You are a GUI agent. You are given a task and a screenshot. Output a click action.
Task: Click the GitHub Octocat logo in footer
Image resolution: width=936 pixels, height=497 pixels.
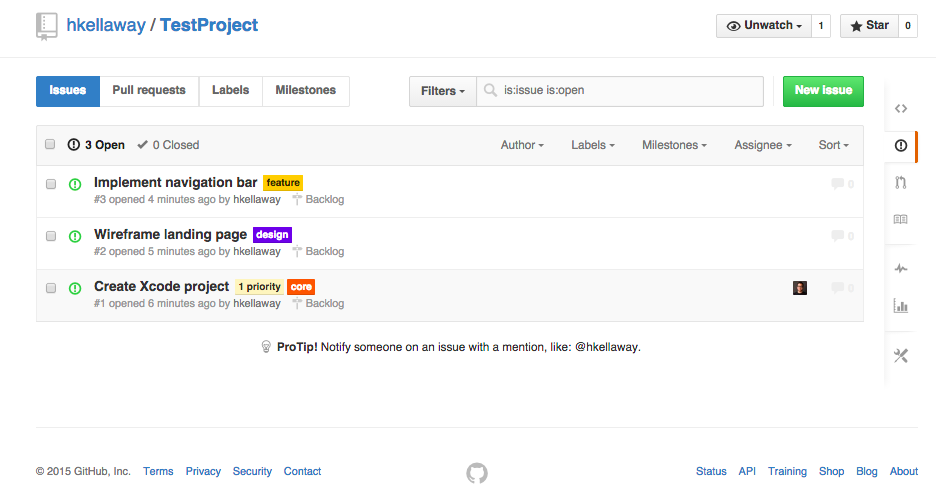pyautogui.click(x=477, y=473)
